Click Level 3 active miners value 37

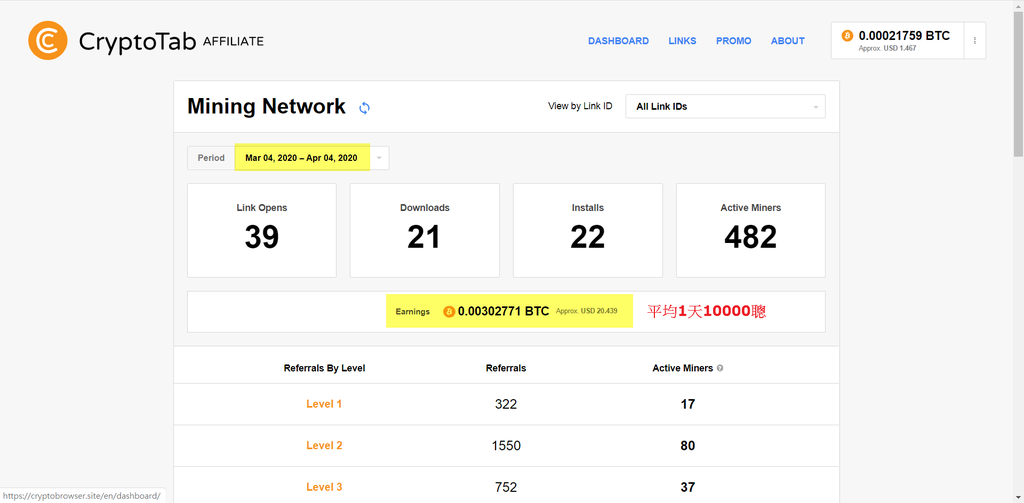pos(688,487)
